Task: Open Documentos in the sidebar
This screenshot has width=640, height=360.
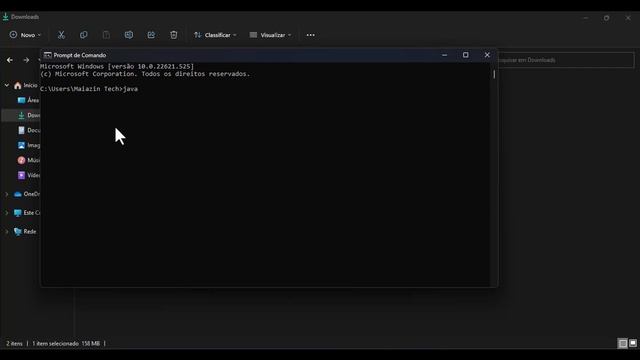Action: (28, 130)
